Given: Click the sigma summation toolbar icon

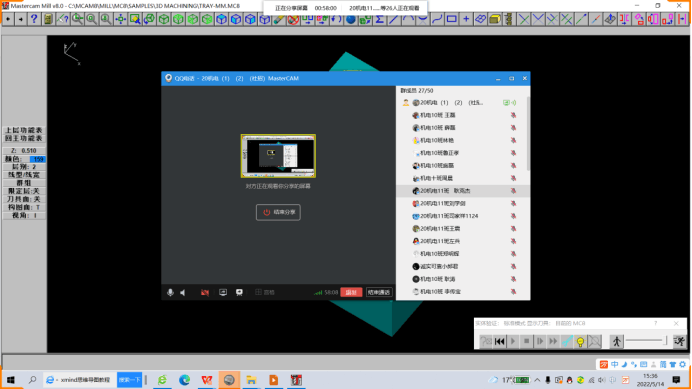Looking at the screenshot, I should click(379, 19).
